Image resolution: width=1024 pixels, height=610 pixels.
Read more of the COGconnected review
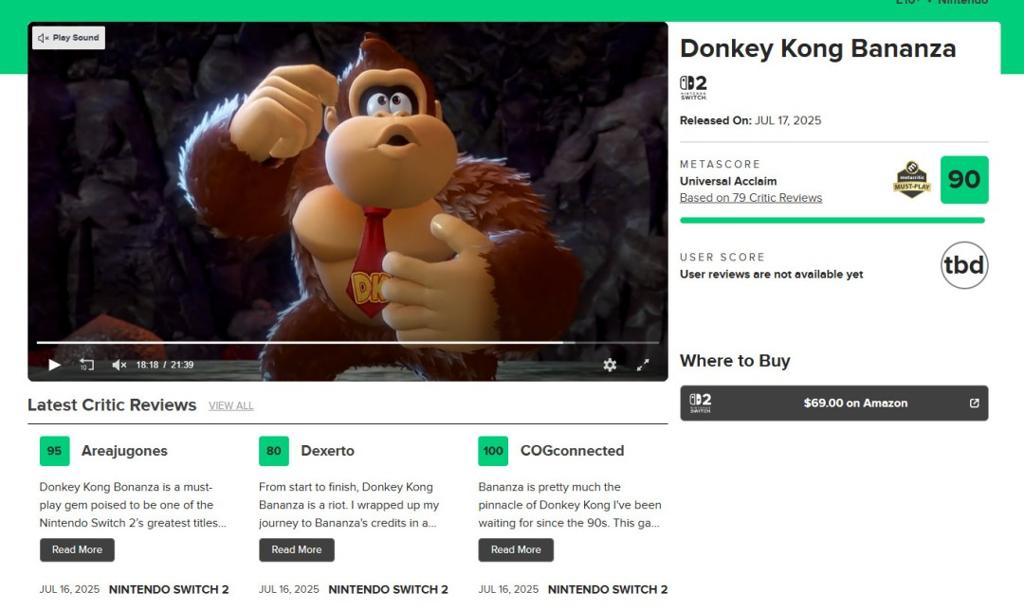516,550
